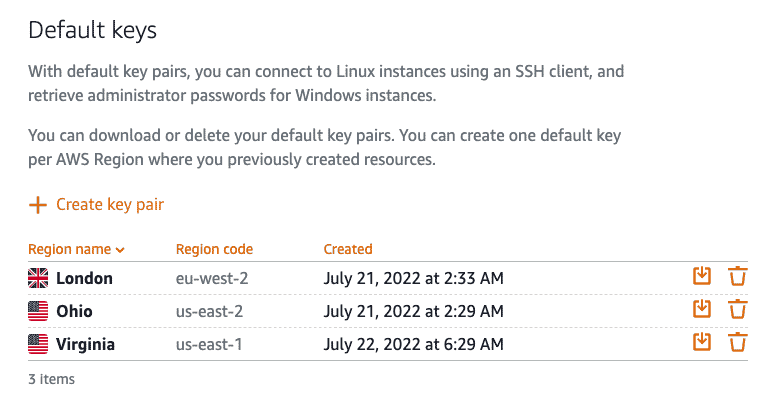Click the UK flag next to London
This screenshot has height=410, width=780.
(38, 278)
